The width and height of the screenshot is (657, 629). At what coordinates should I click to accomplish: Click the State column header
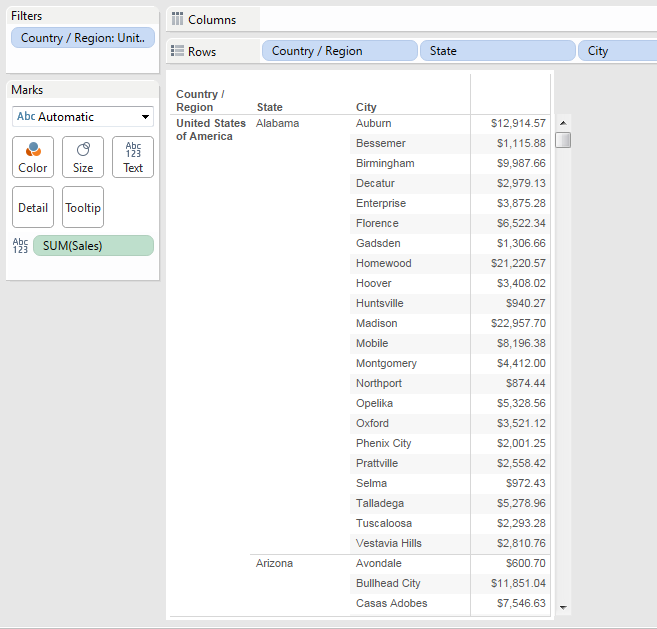(270, 107)
